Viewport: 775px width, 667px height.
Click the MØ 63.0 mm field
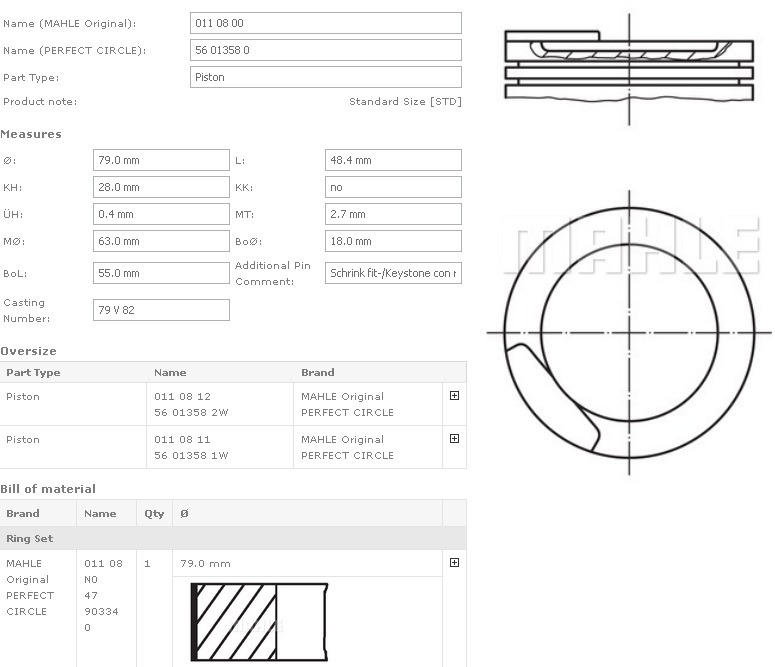click(x=161, y=241)
